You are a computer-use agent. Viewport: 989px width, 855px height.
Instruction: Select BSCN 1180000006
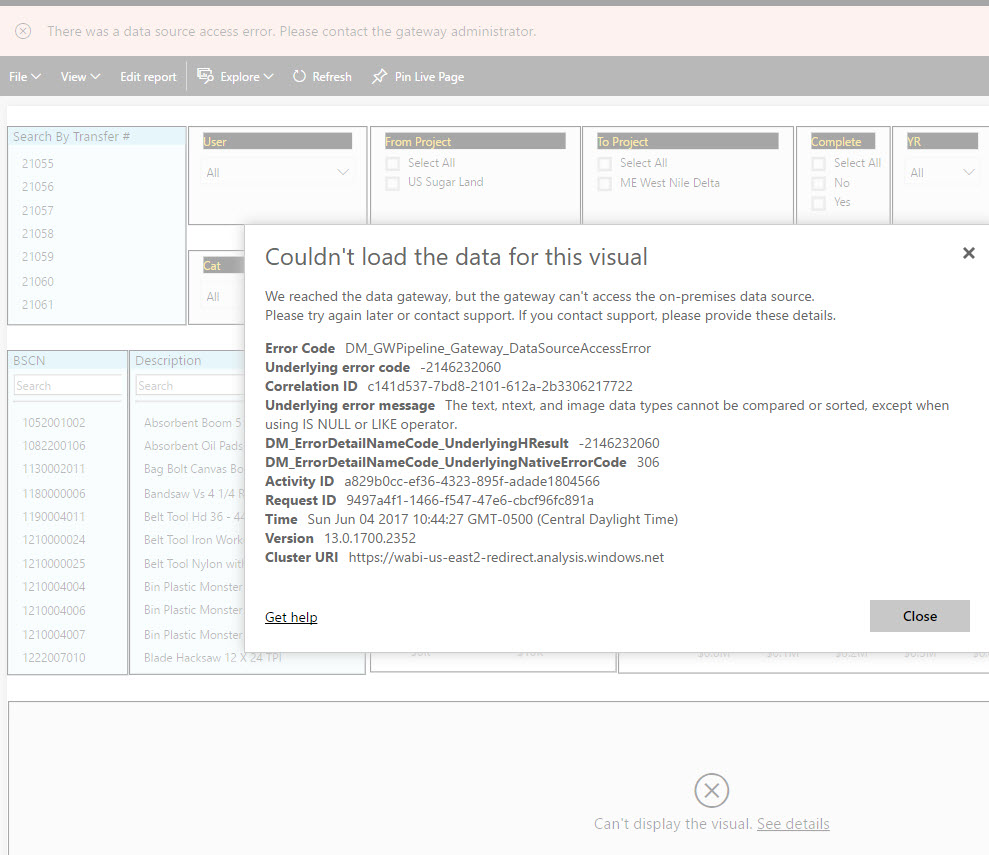(x=54, y=493)
